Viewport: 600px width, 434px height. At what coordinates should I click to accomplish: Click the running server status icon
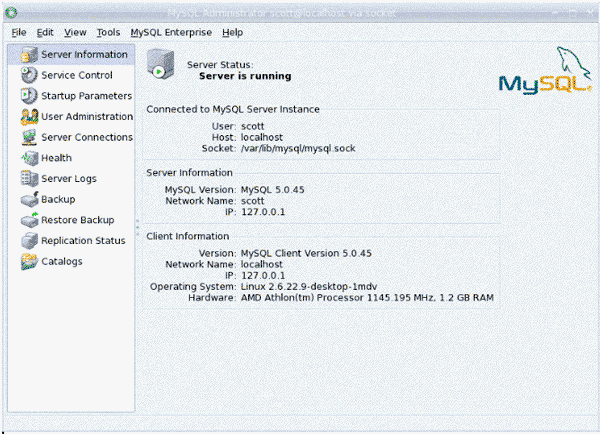[160, 64]
